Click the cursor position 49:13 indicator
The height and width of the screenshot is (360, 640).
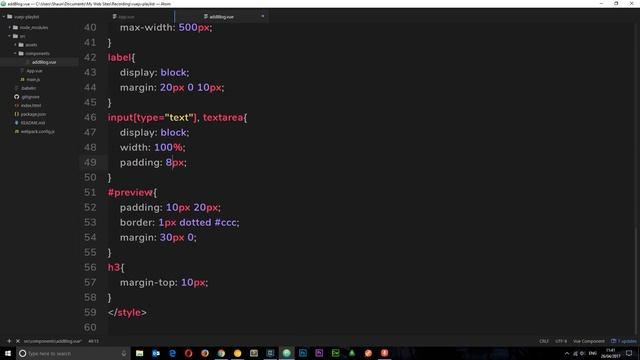point(93,341)
